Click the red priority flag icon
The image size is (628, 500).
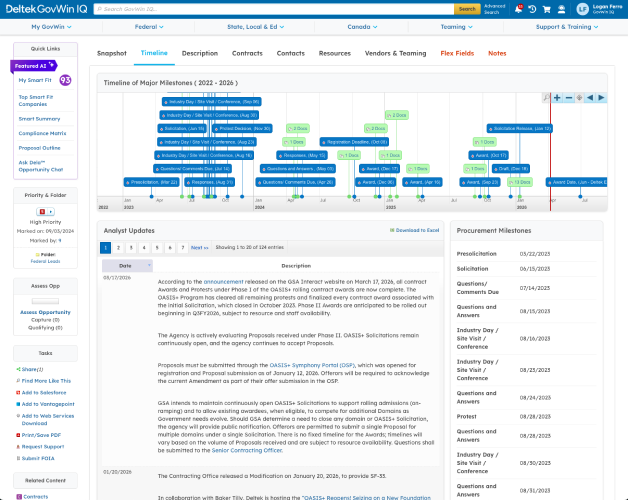(42, 212)
